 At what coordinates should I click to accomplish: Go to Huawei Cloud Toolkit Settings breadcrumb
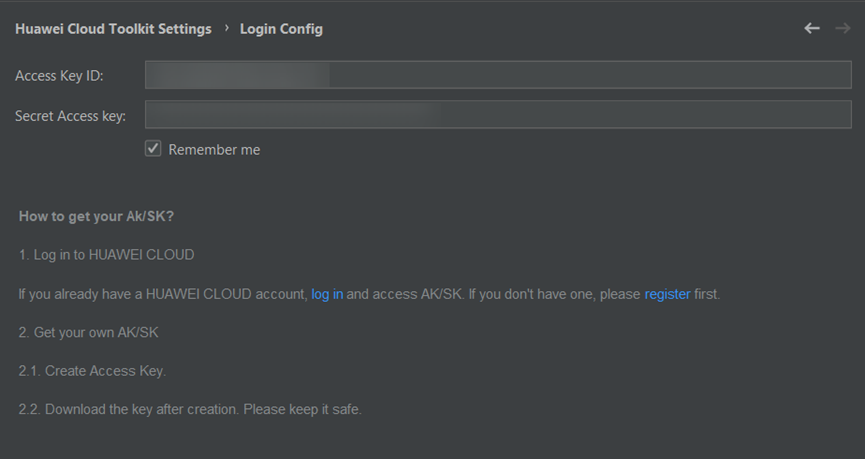point(113,29)
